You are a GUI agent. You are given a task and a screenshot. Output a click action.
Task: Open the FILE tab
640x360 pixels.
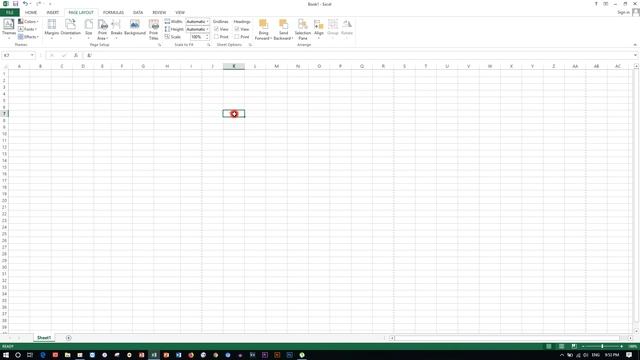coord(9,13)
